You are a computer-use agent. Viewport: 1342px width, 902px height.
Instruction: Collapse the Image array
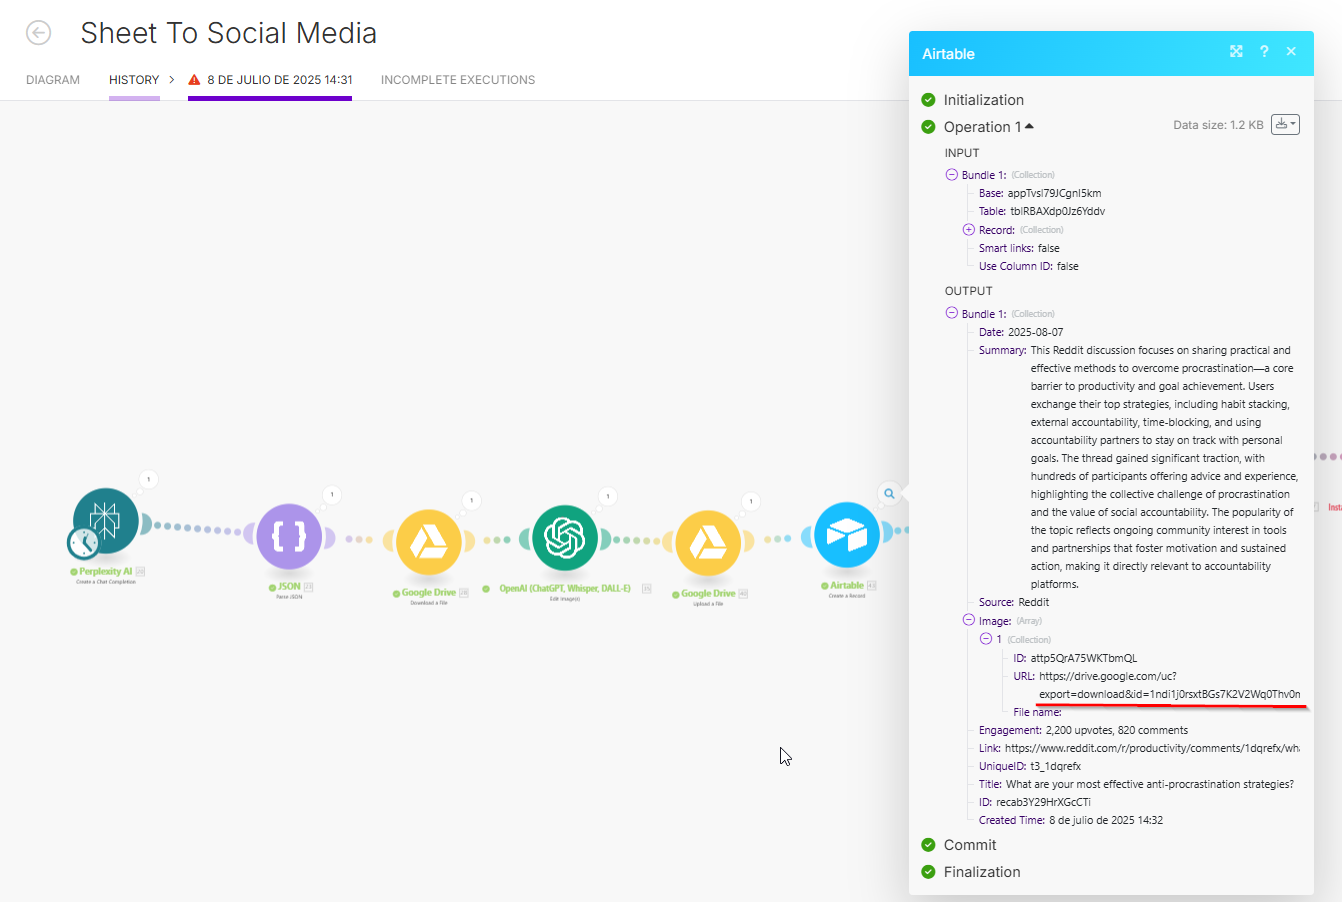click(969, 621)
